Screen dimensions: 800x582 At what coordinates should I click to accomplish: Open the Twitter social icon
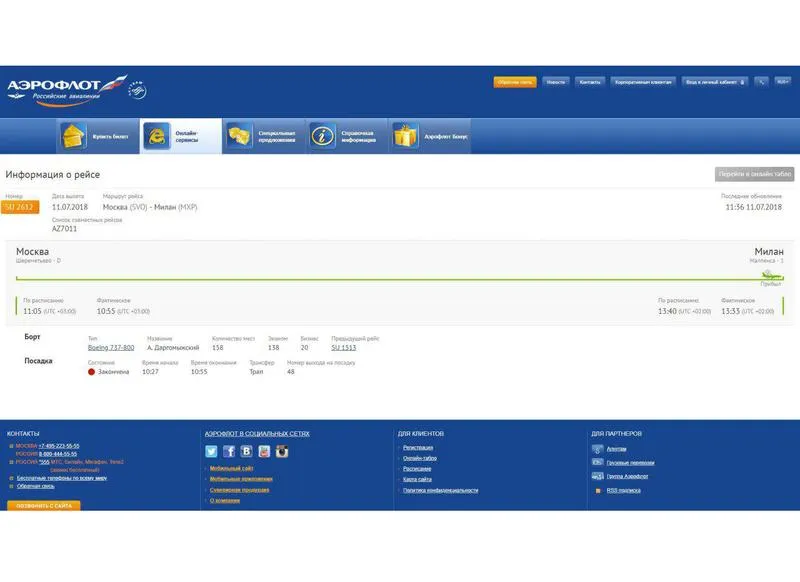pyautogui.click(x=211, y=451)
